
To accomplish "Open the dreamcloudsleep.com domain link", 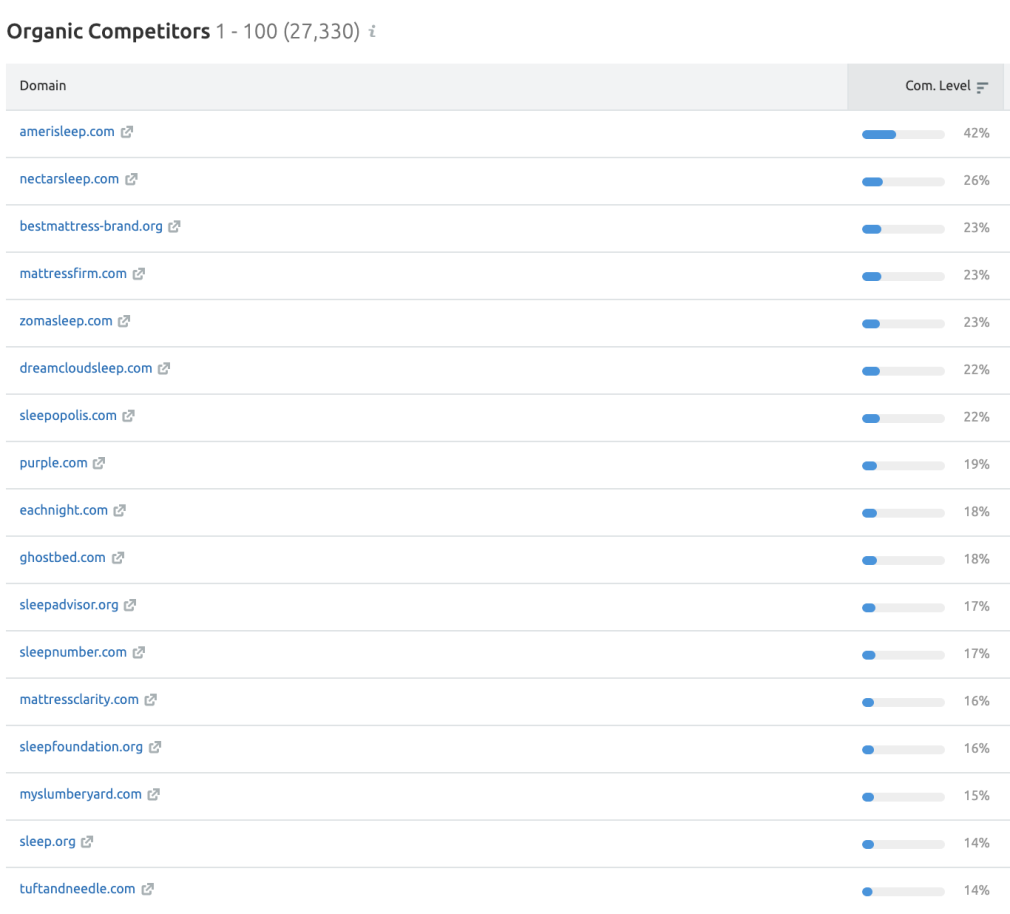I will pos(85,367).
